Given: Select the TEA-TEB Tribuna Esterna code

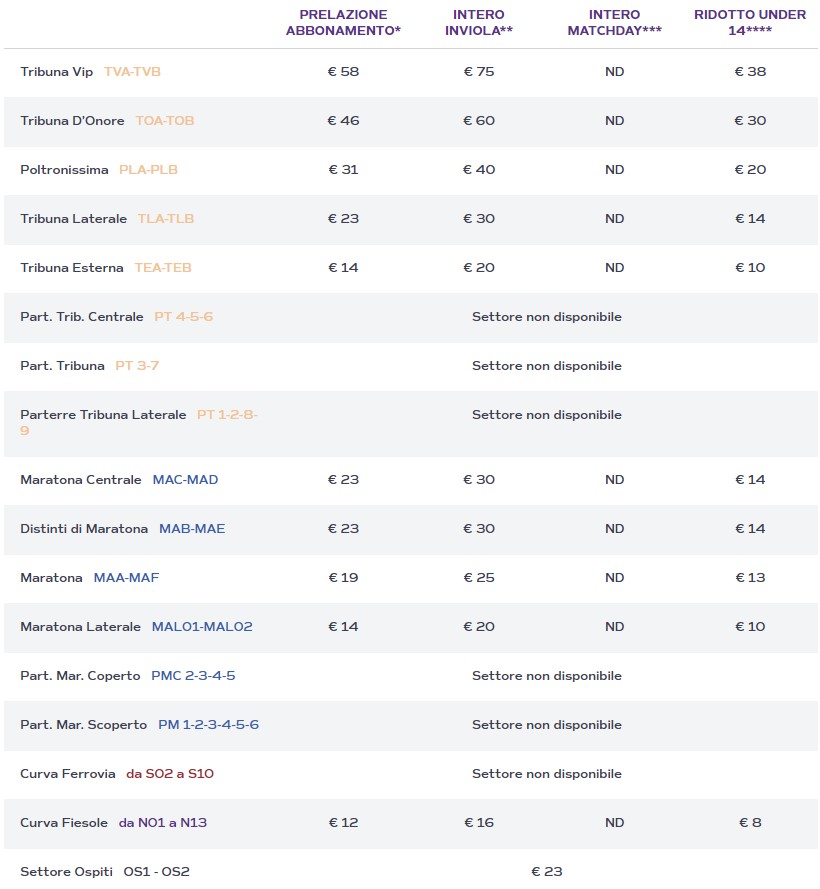Looking at the screenshot, I should (163, 268).
